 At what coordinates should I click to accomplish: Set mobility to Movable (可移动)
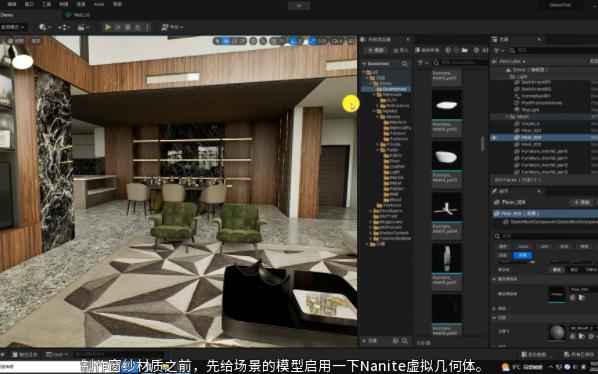(591, 270)
